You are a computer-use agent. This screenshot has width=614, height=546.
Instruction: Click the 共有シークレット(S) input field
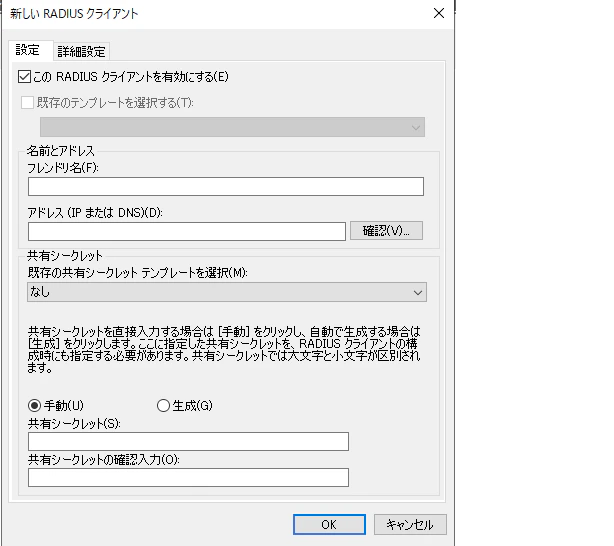tap(188, 442)
